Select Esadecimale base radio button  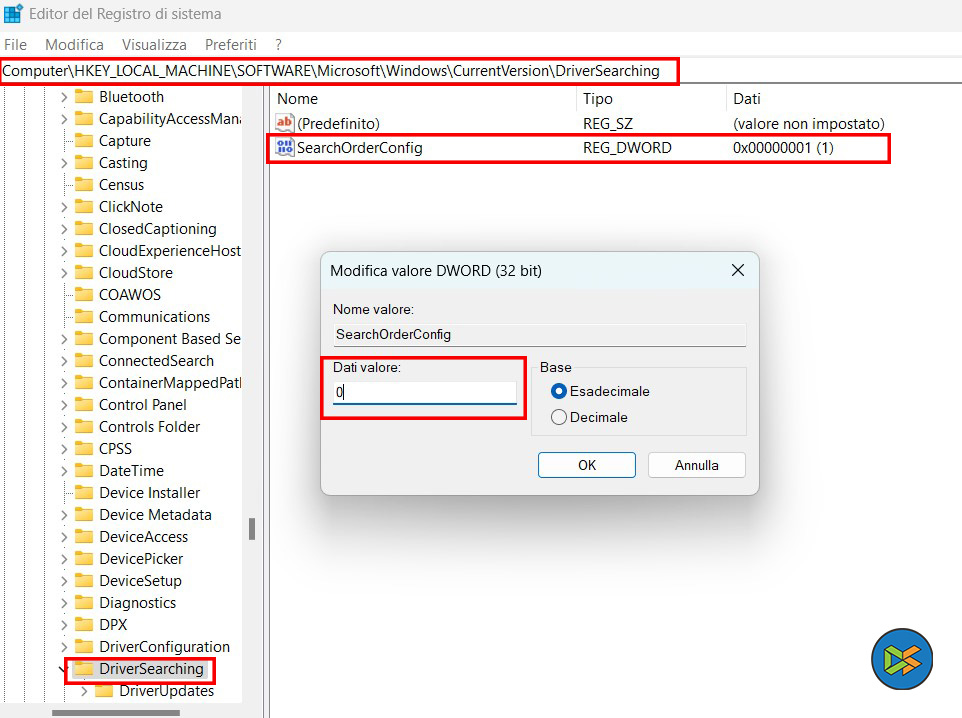[558, 391]
